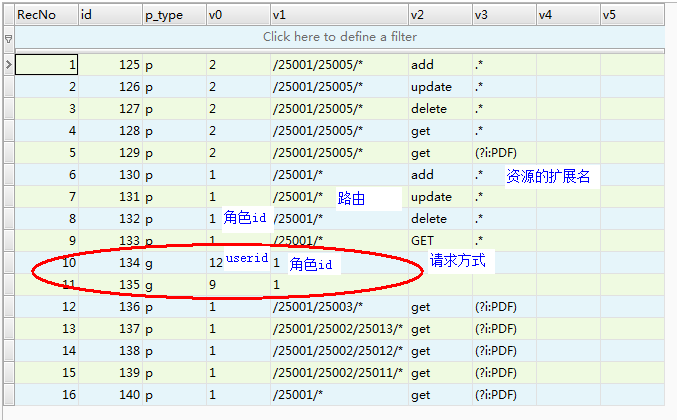Click 'update' in row id 126

click(431, 87)
